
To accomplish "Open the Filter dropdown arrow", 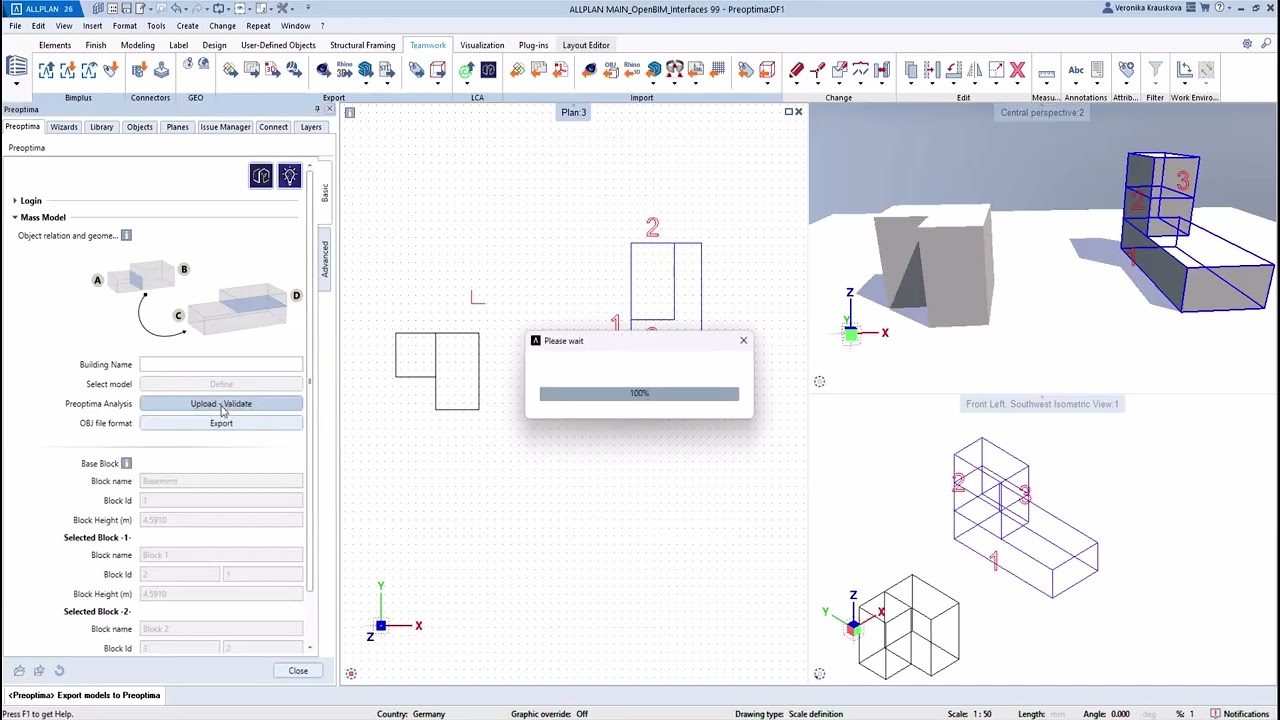I will [1155, 83].
